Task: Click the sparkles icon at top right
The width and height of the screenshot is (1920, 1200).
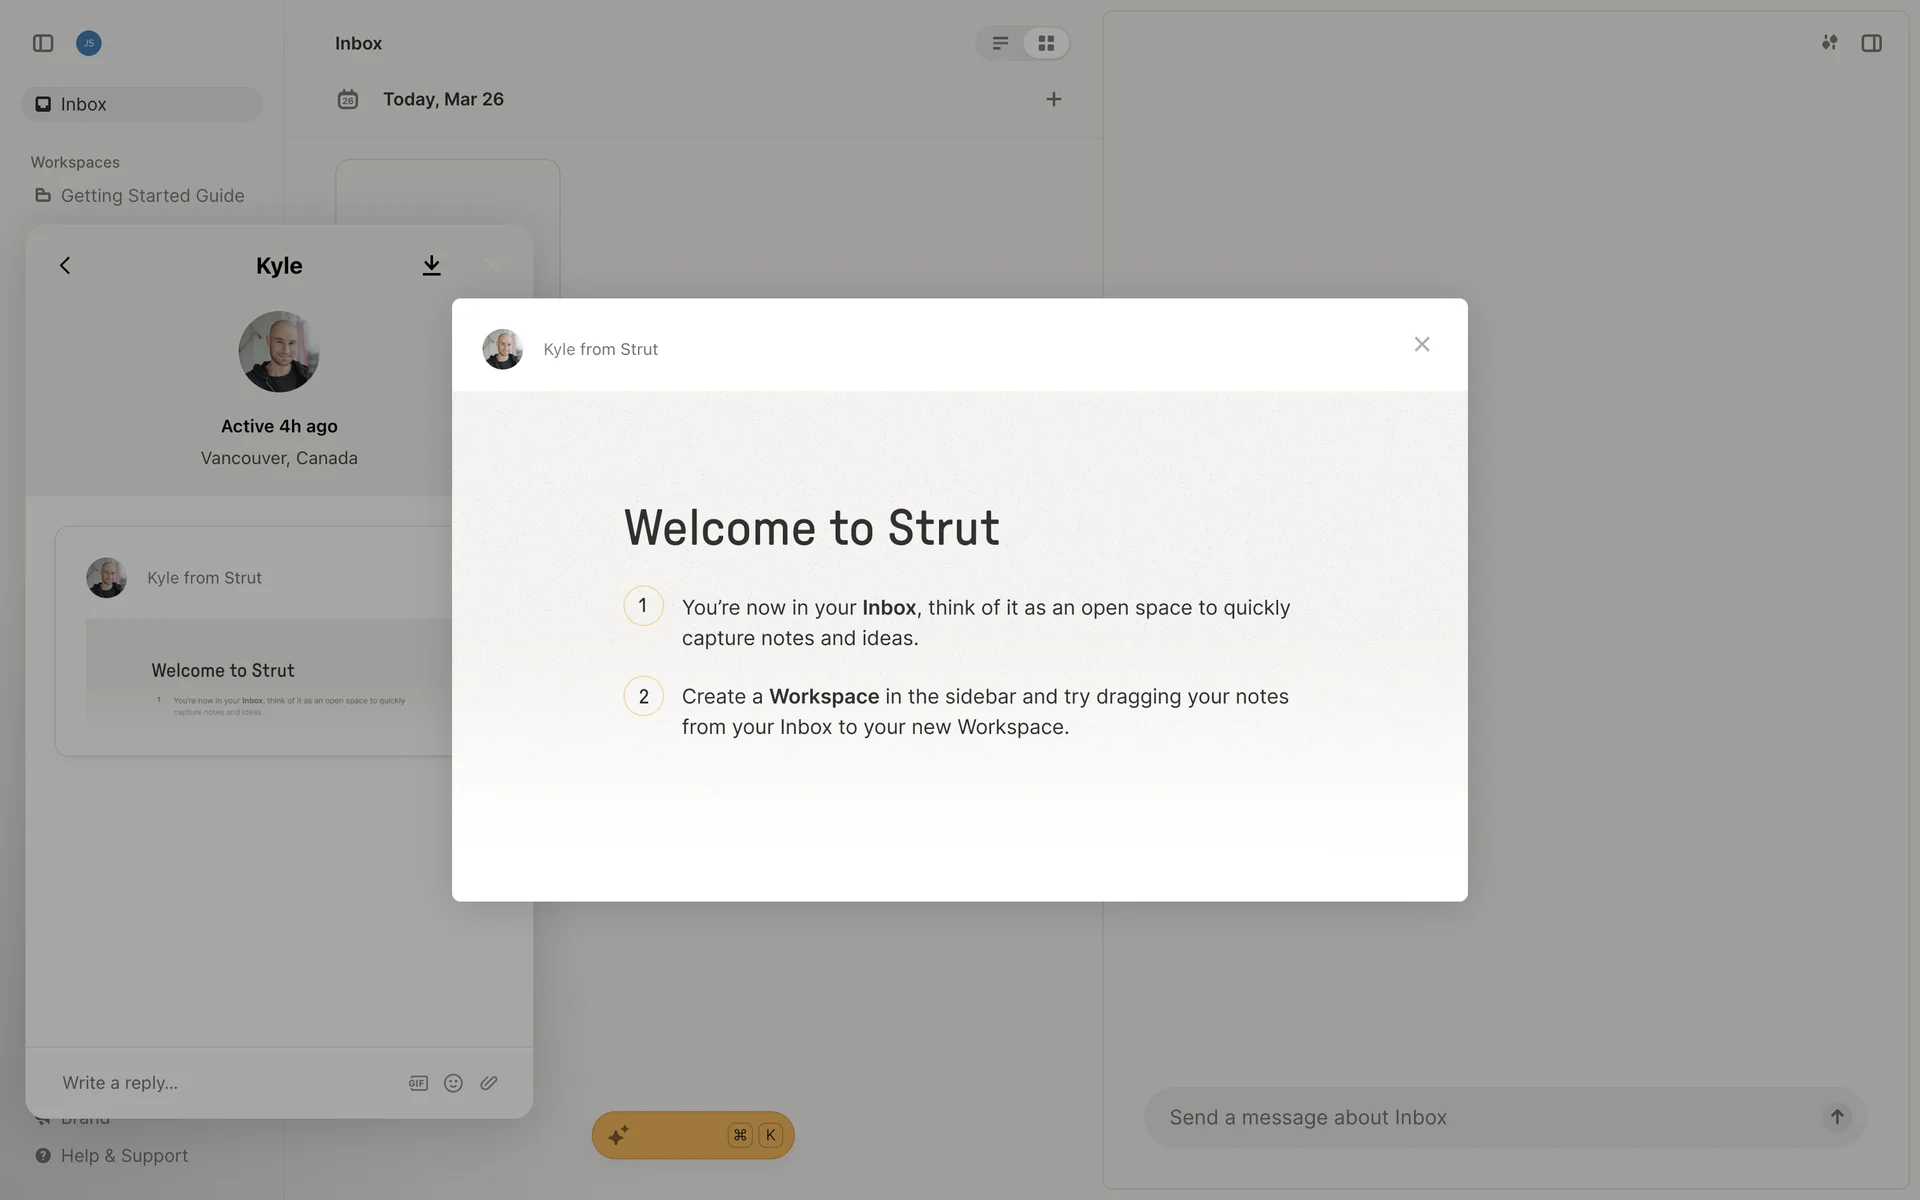Action: click(1829, 43)
